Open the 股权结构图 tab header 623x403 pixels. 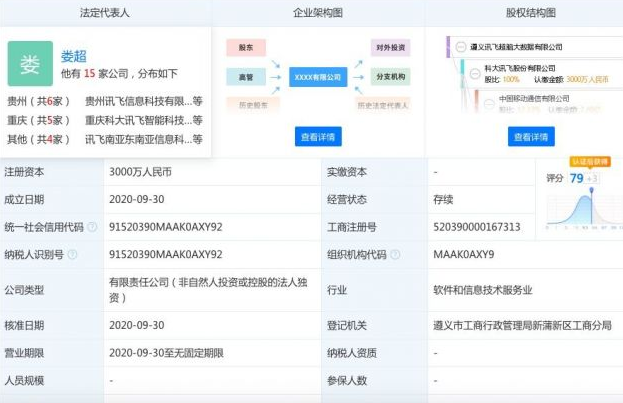pyautogui.click(x=530, y=13)
